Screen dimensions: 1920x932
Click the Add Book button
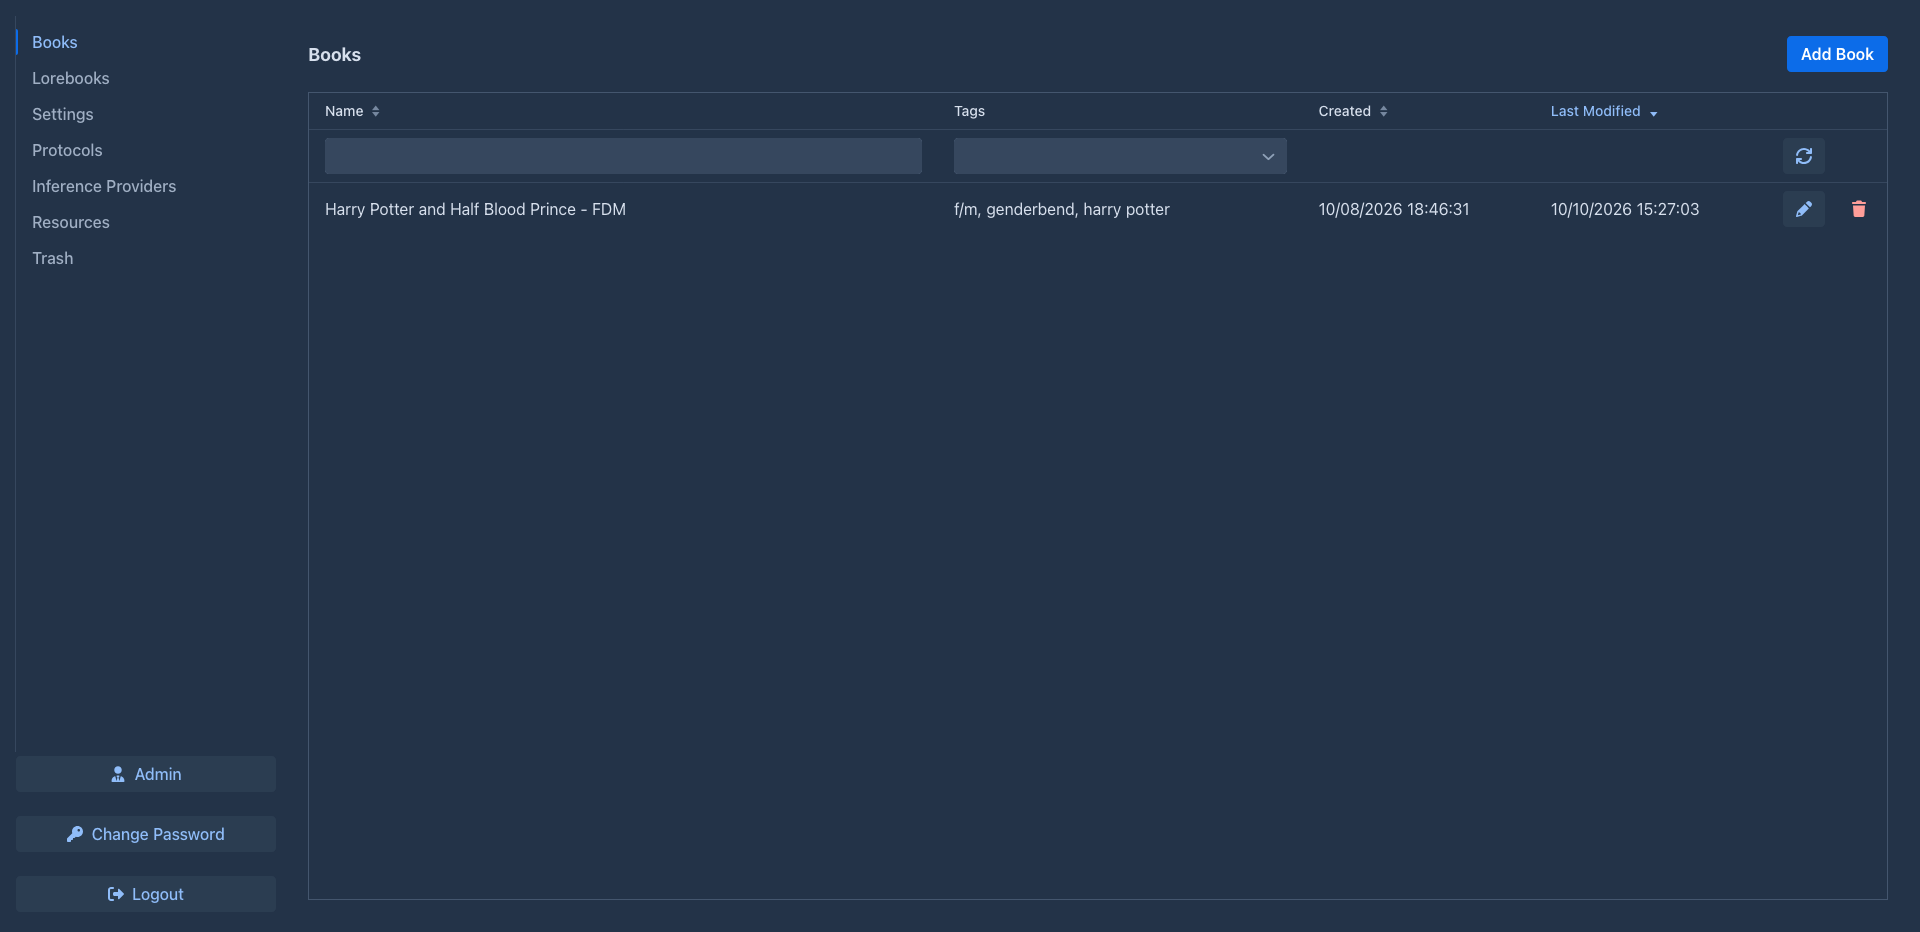coord(1837,54)
